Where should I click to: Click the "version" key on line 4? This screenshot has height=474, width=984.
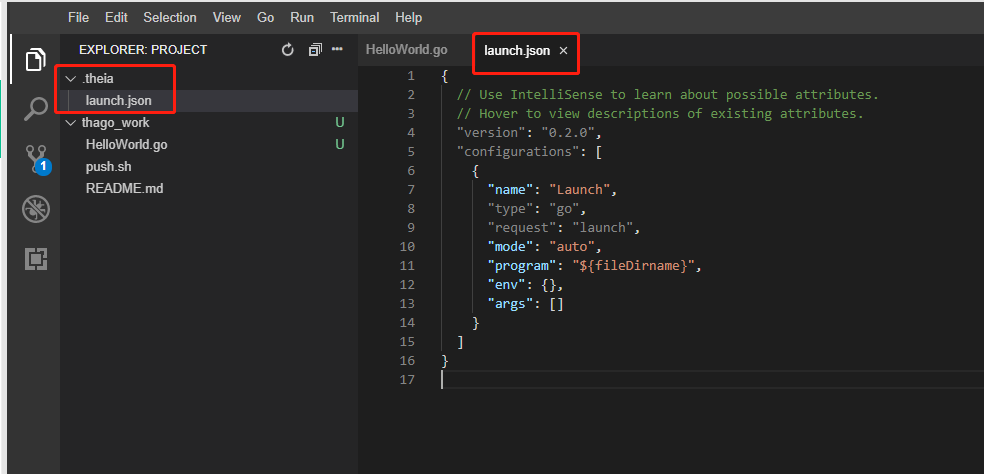tap(491, 133)
